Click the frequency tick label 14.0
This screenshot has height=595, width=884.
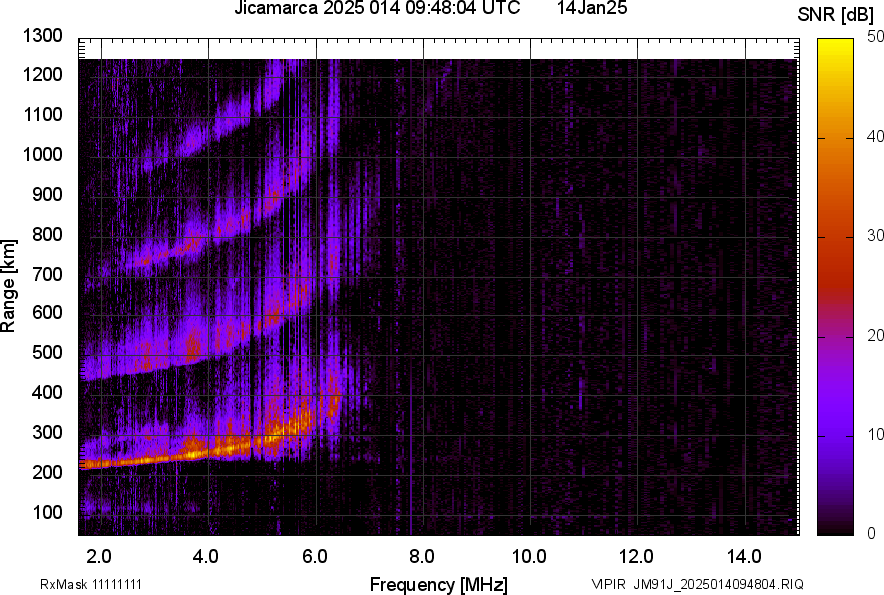click(x=744, y=557)
